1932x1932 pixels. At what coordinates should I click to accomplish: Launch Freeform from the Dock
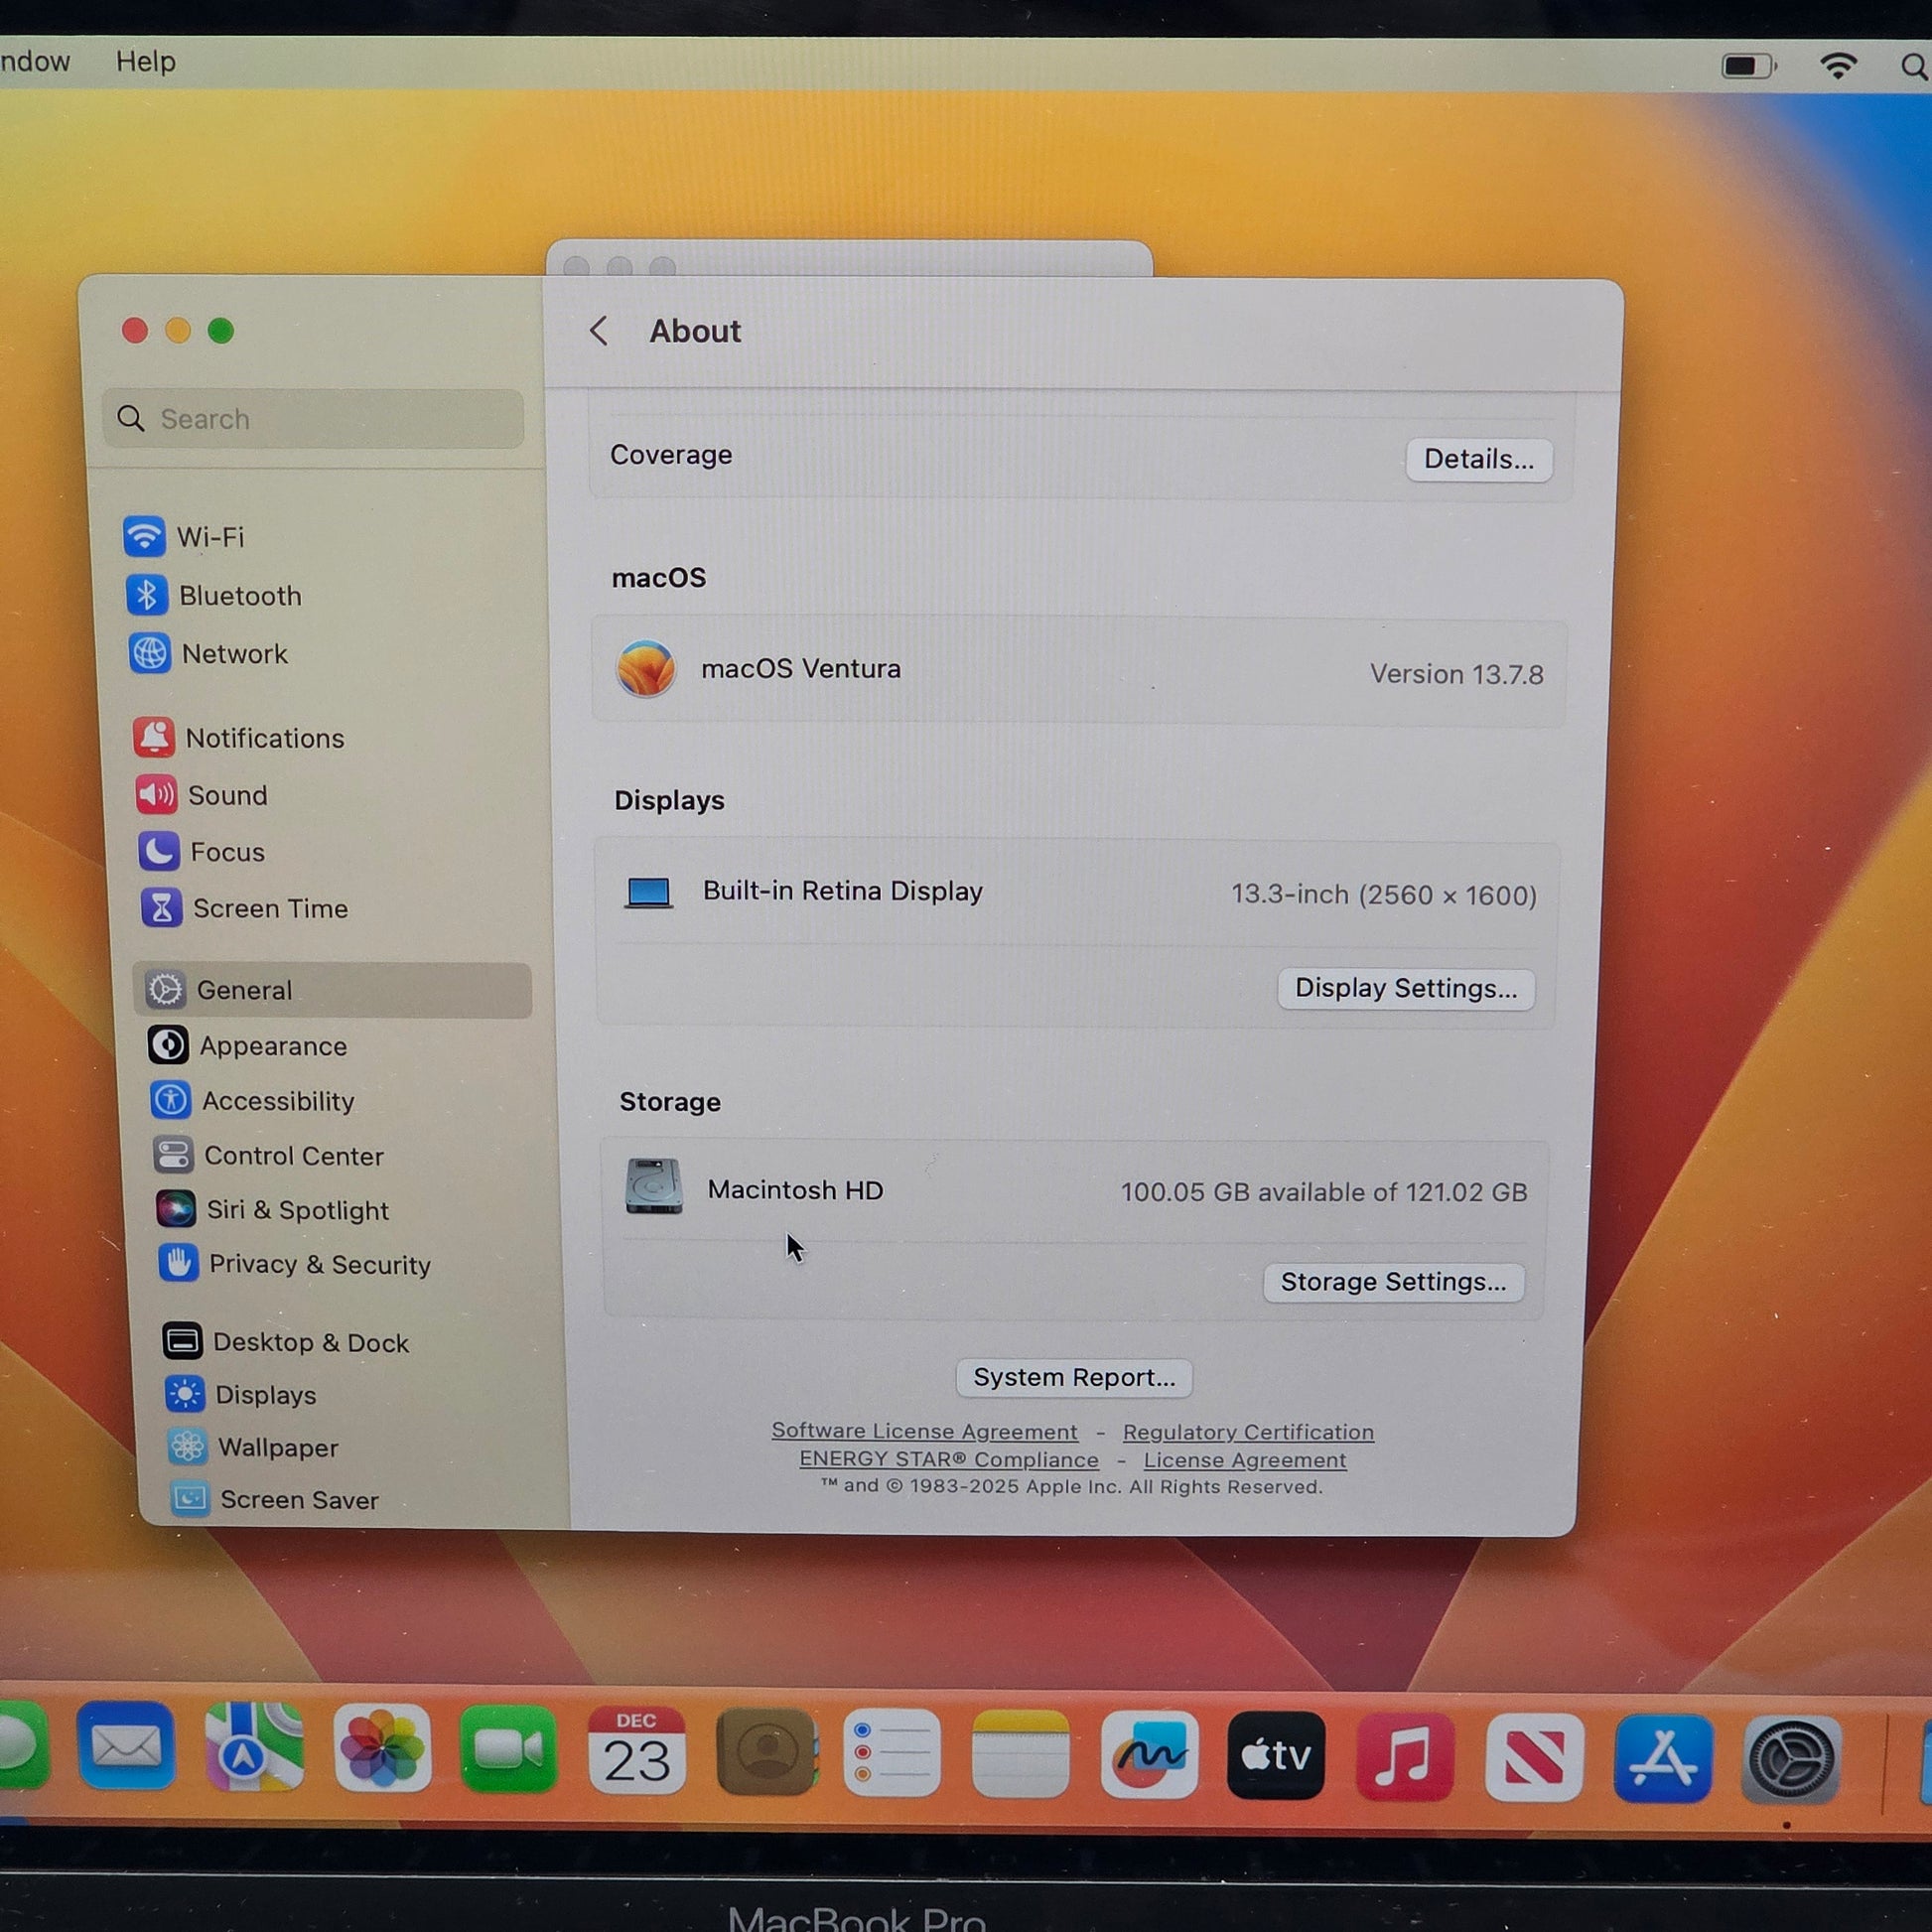click(1148, 1754)
